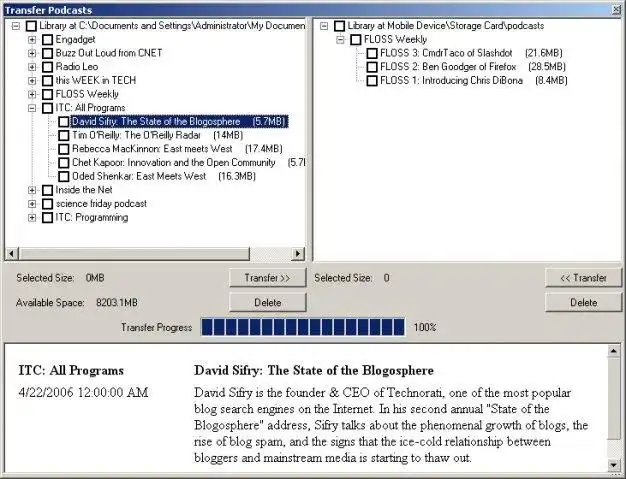626x479 pixels.
Task: Expand Buzz Out Loud from CNET node
Action: pos(32,53)
